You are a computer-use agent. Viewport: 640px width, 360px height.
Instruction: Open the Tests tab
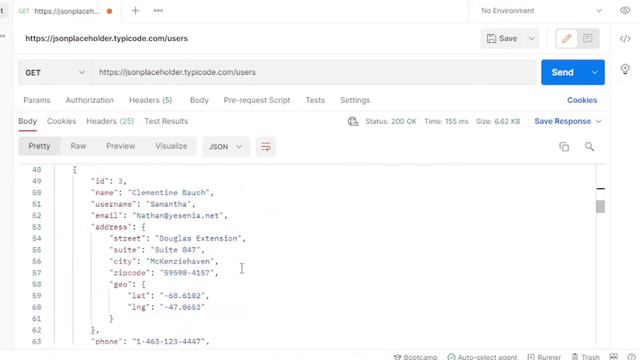coord(315,100)
